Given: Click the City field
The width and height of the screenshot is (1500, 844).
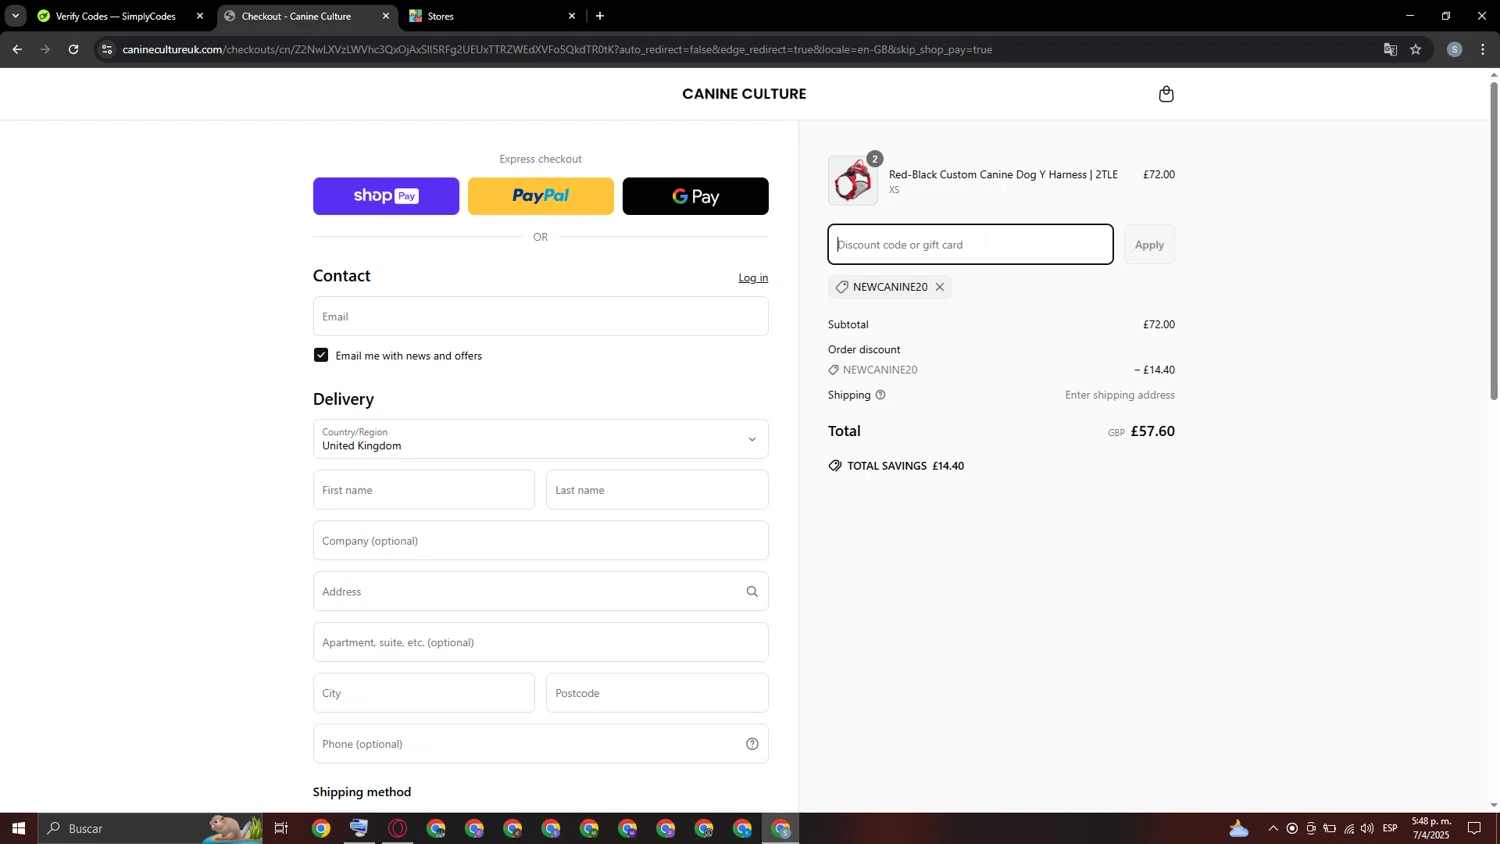Looking at the screenshot, I should tap(424, 693).
